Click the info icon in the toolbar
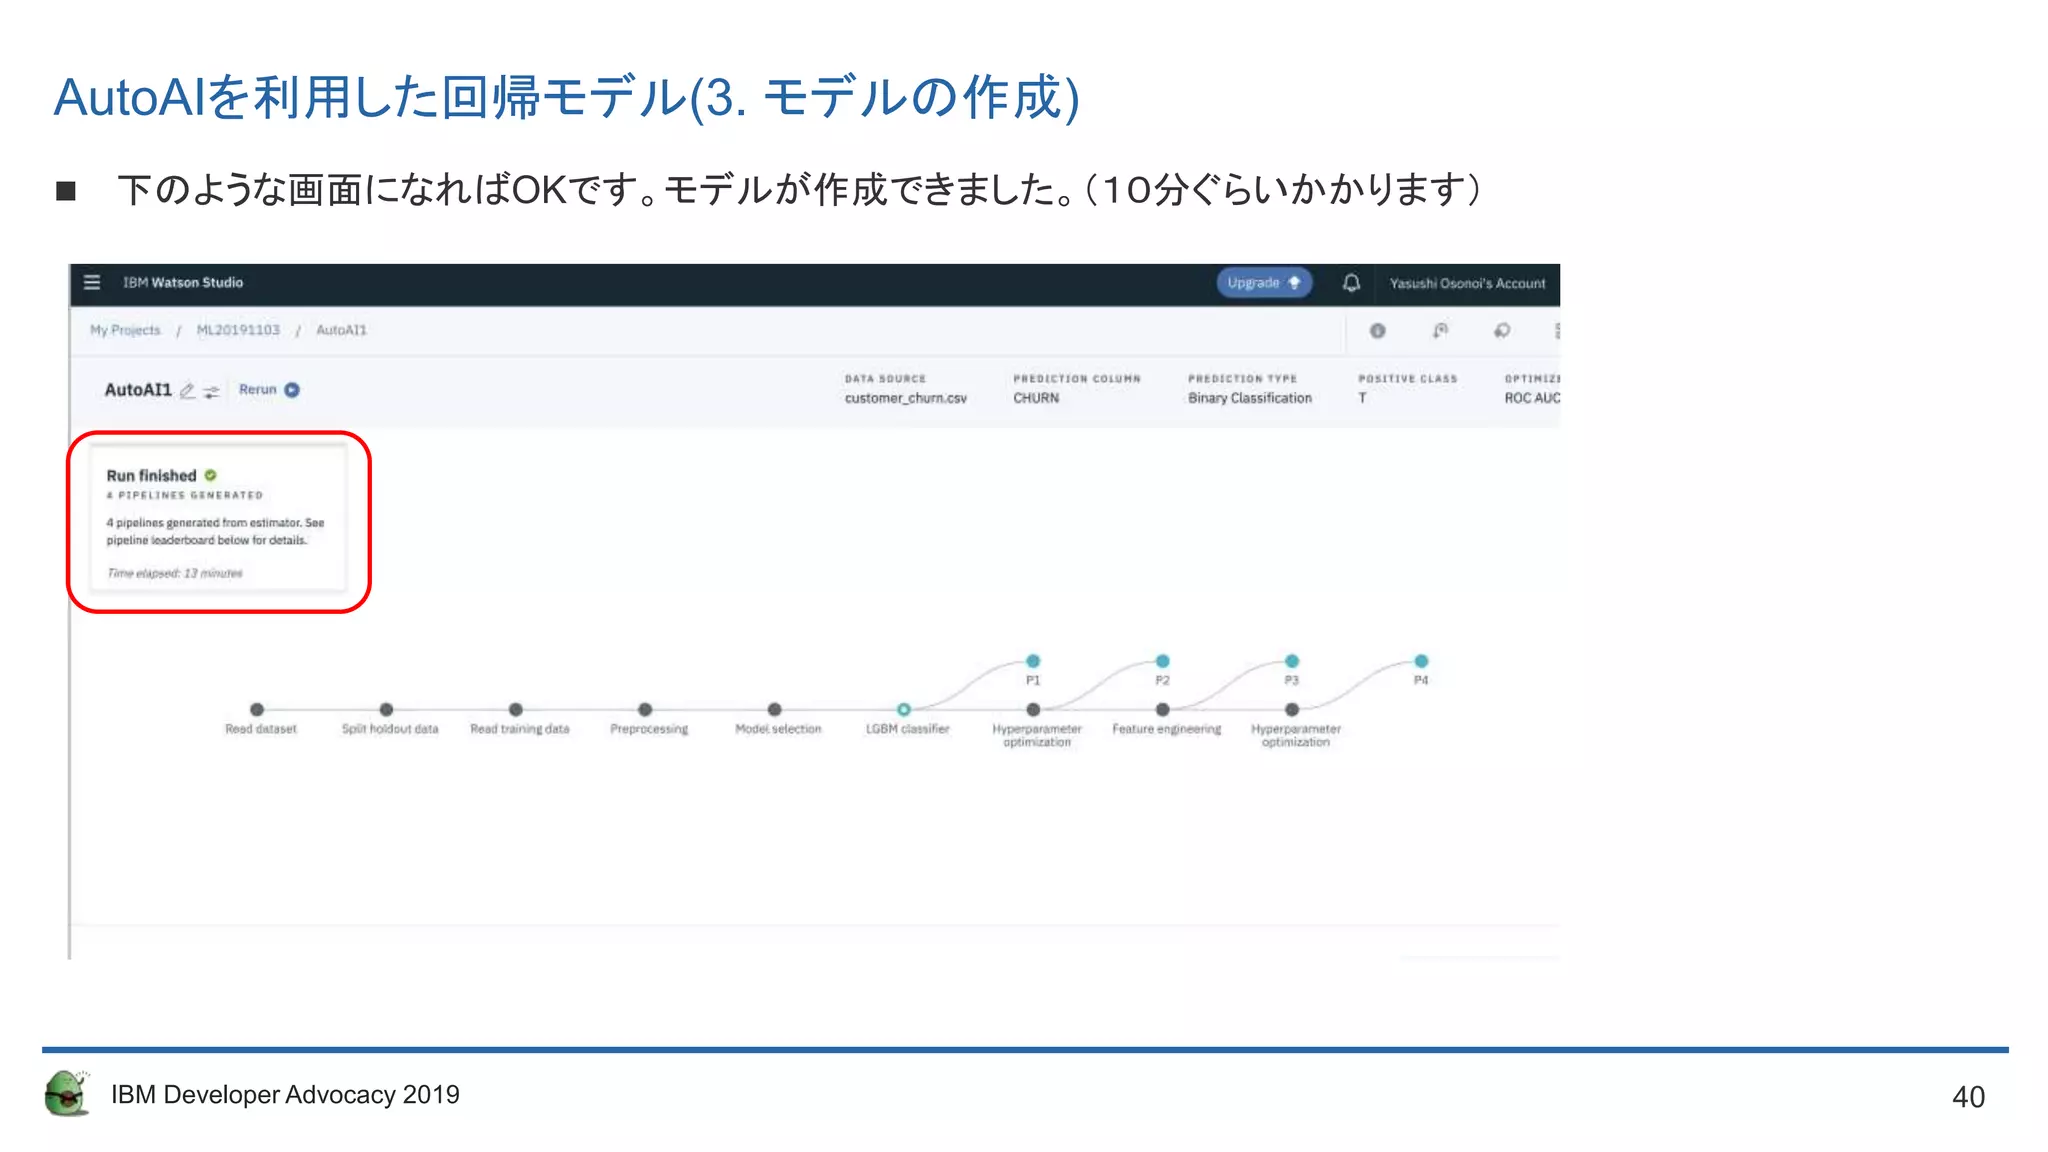The width and height of the screenshot is (2048, 1152). pos(1377,331)
